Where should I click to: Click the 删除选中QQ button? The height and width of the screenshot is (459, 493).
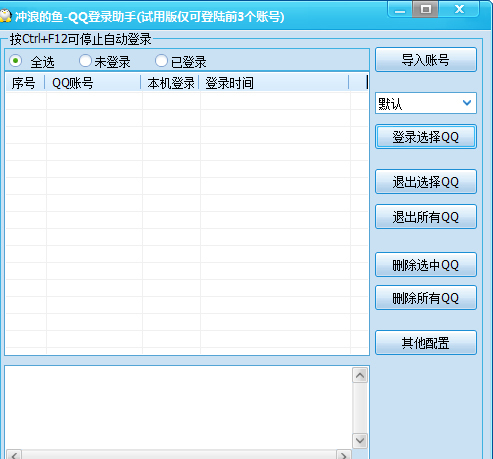click(426, 265)
